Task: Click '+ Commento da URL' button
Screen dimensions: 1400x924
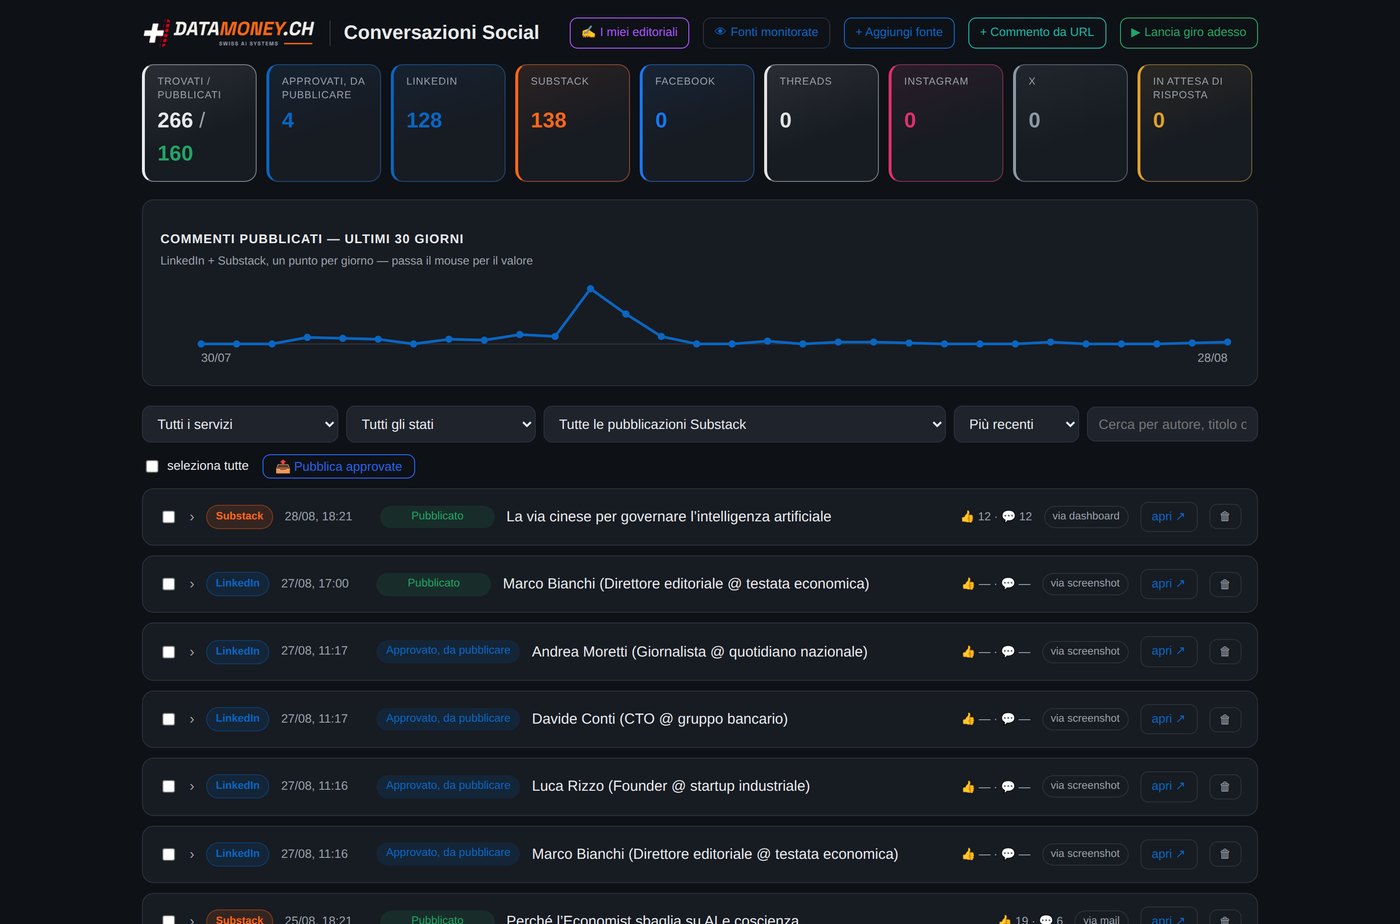Action: coord(1037,33)
